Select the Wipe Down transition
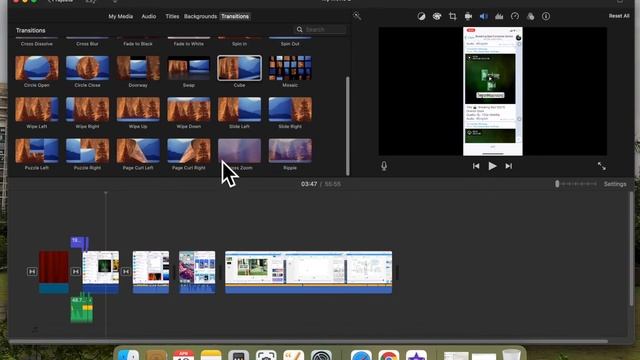The width and height of the screenshot is (640, 360). coord(189,109)
